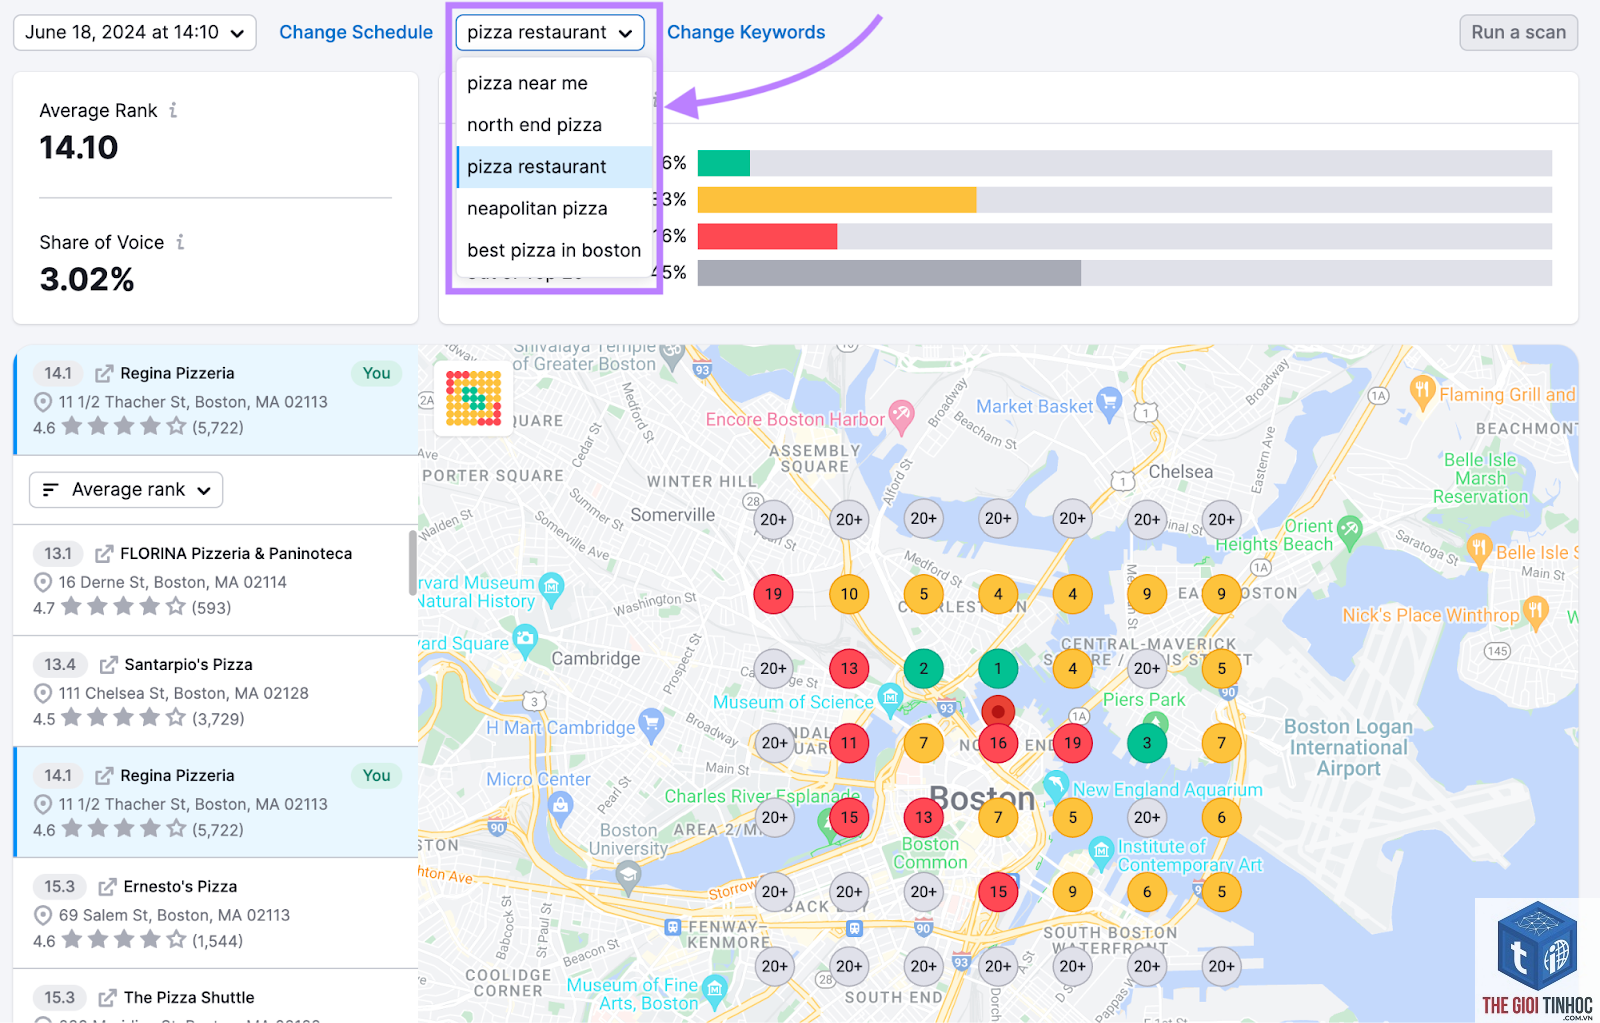
Task: Click Market Basket shopping cart pin
Action: tap(1109, 403)
